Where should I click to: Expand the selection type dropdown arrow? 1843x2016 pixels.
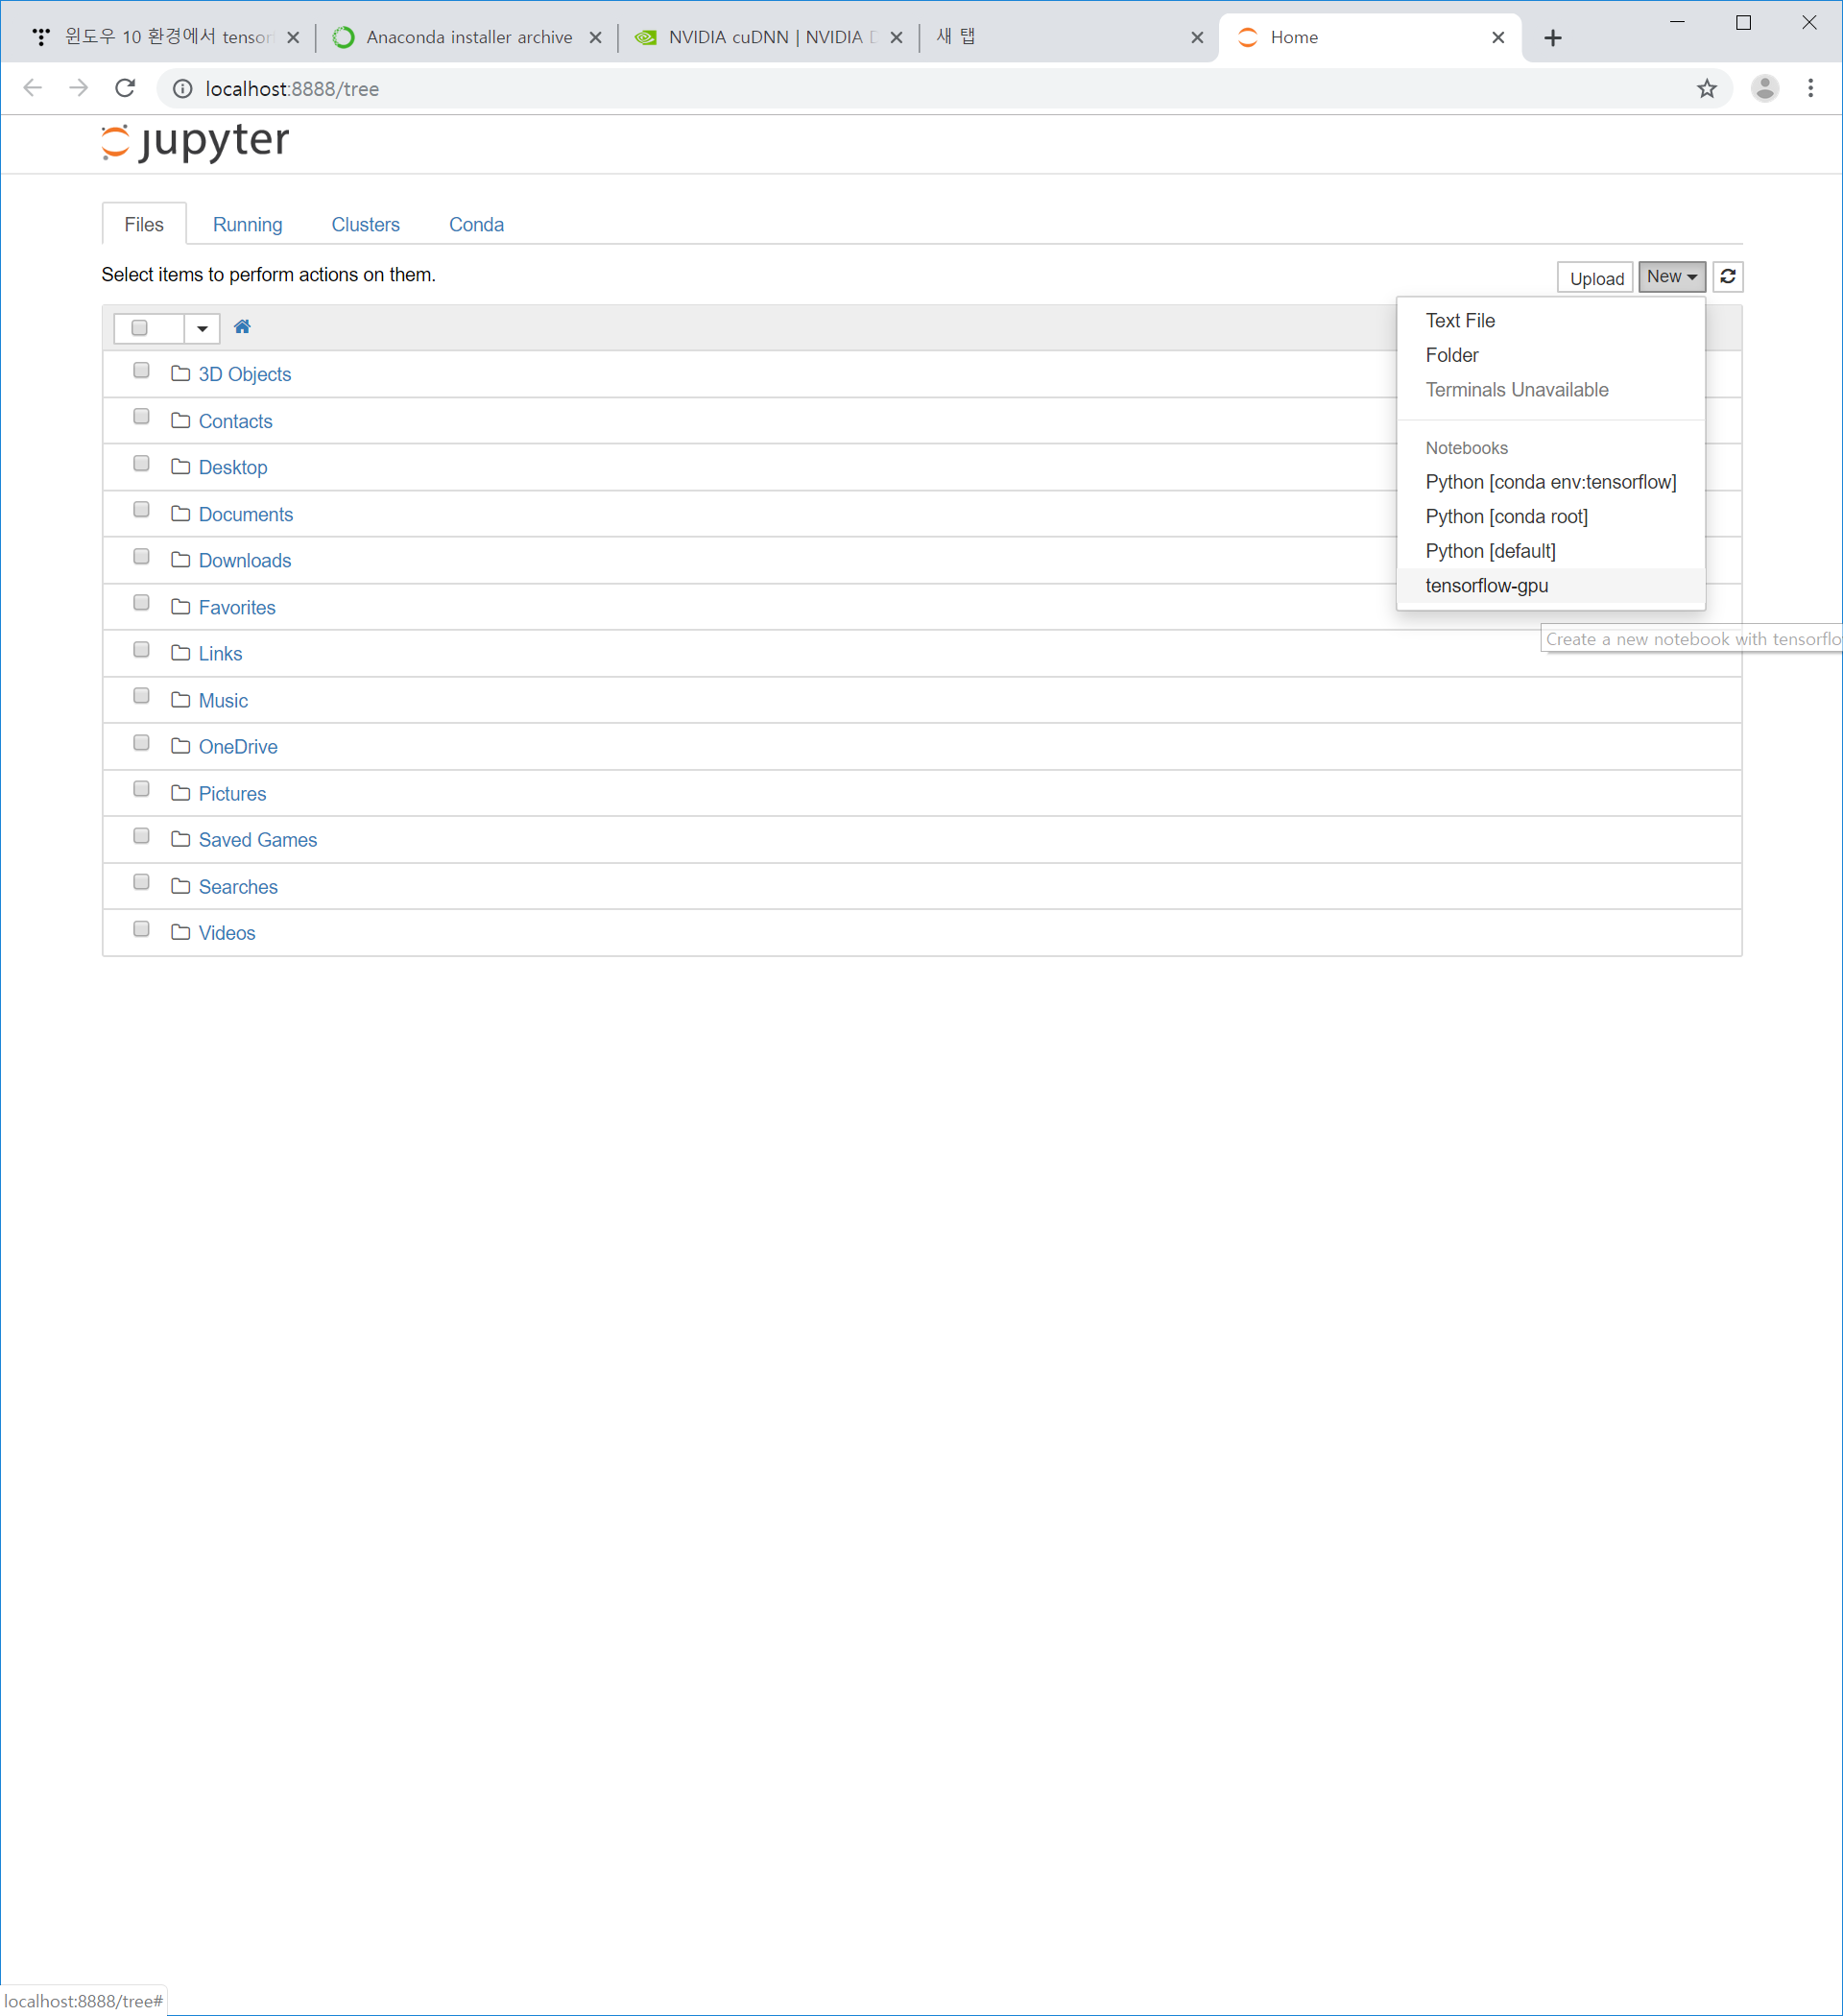pyautogui.click(x=202, y=328)
